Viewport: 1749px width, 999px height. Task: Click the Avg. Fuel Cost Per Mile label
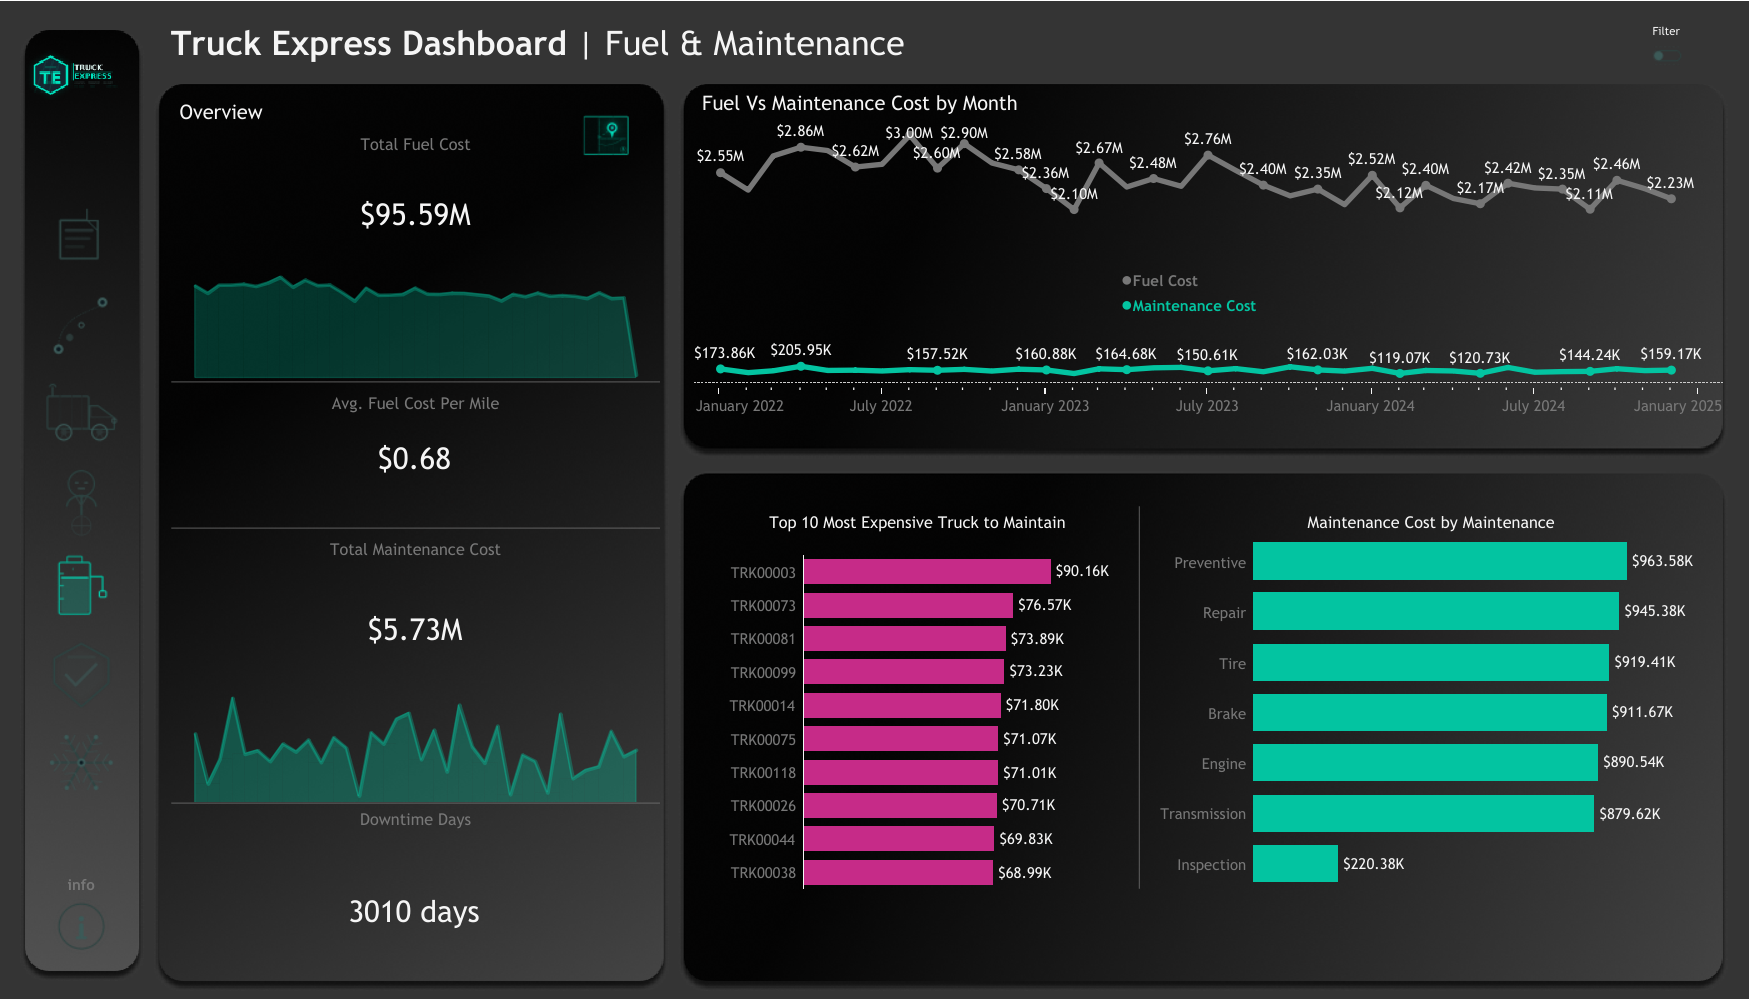pyautogui.click(x=415, y=403)
